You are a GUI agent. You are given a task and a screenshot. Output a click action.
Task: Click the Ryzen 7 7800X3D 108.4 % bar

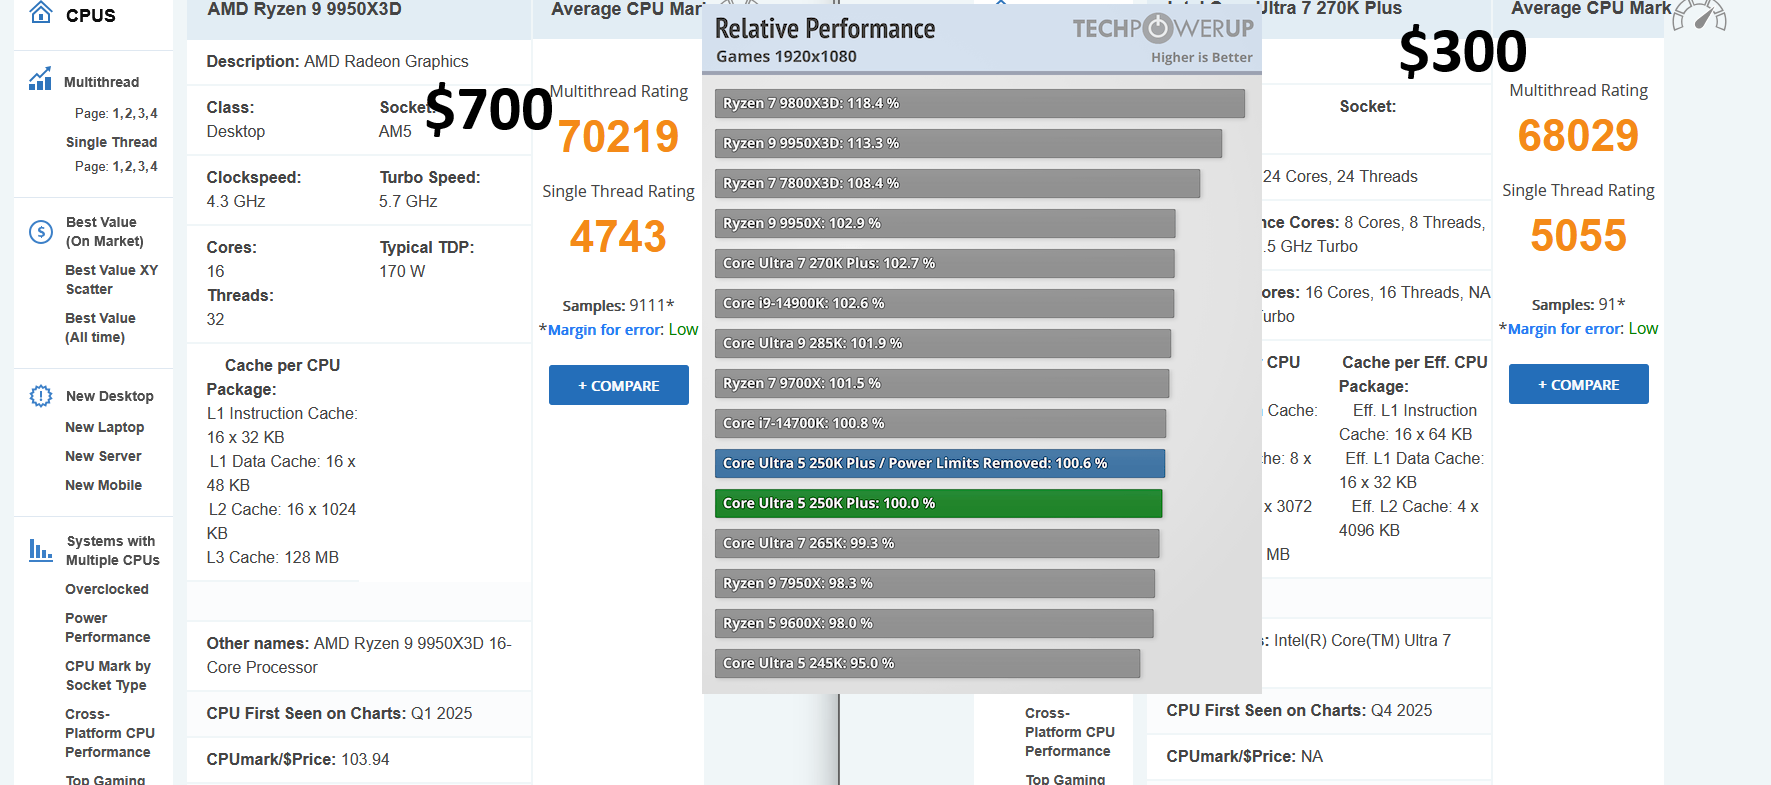pos(957,183)
